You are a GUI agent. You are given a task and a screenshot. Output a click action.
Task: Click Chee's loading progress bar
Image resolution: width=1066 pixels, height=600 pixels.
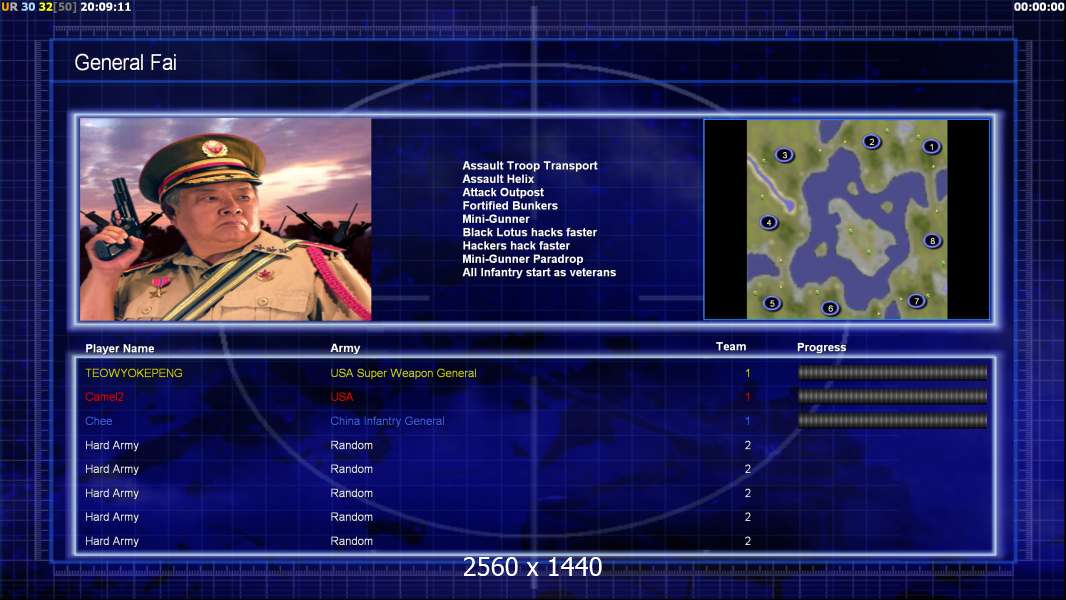pos(893,421)
